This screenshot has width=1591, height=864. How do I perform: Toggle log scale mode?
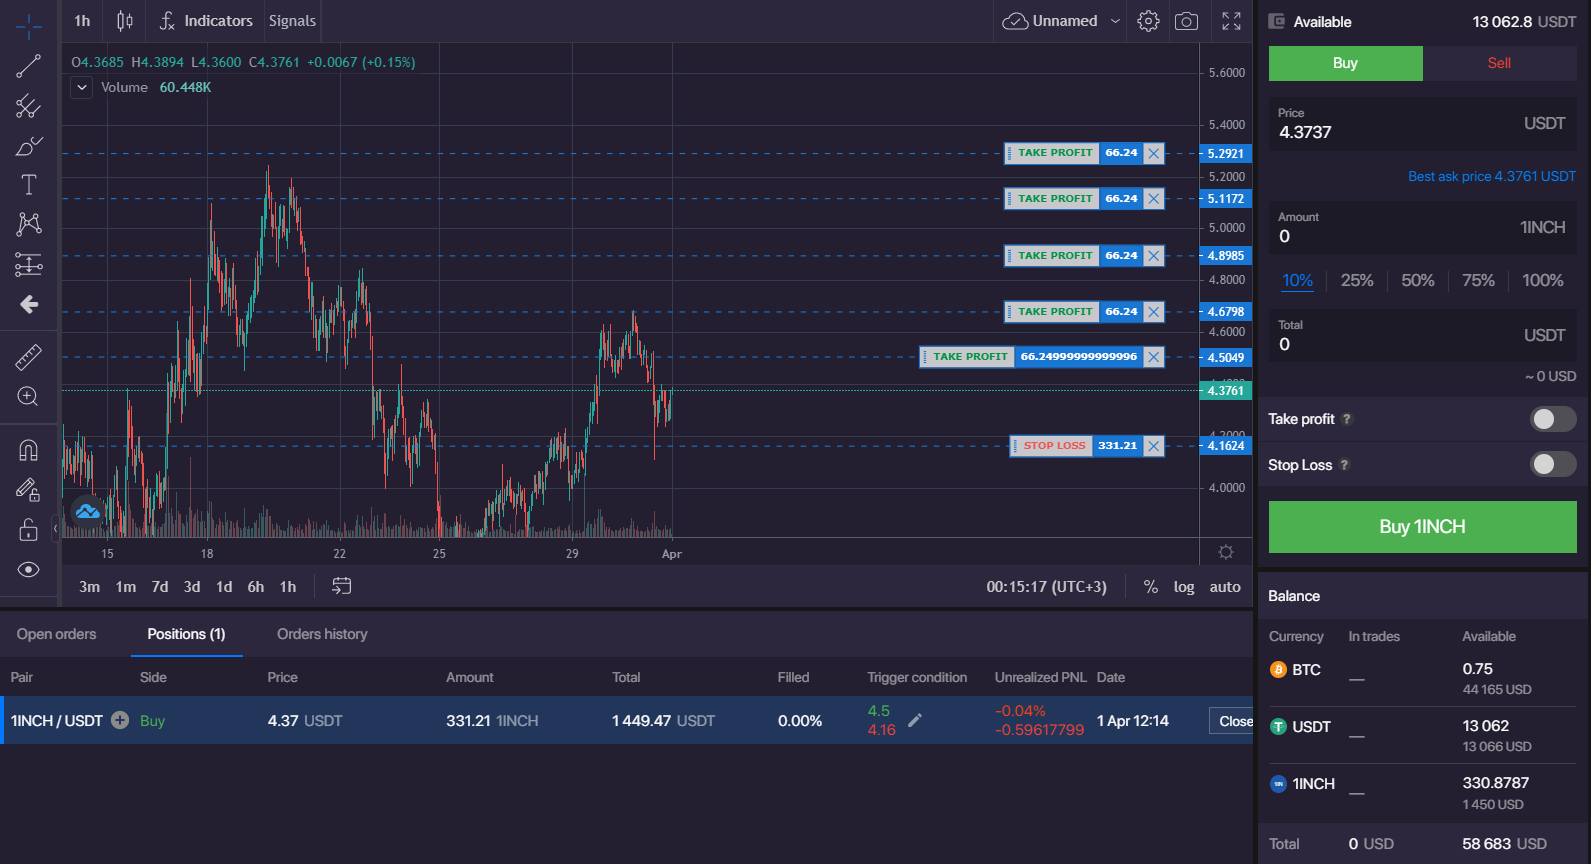(1184, 587)
